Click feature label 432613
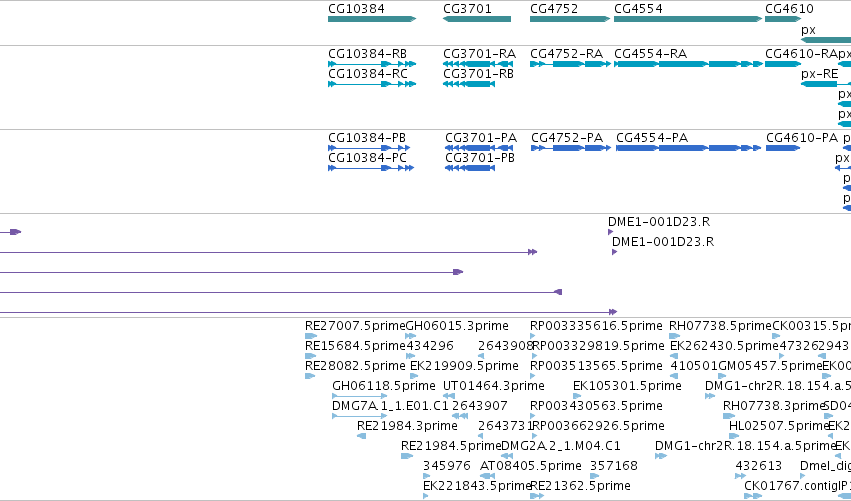 point(759,466)
